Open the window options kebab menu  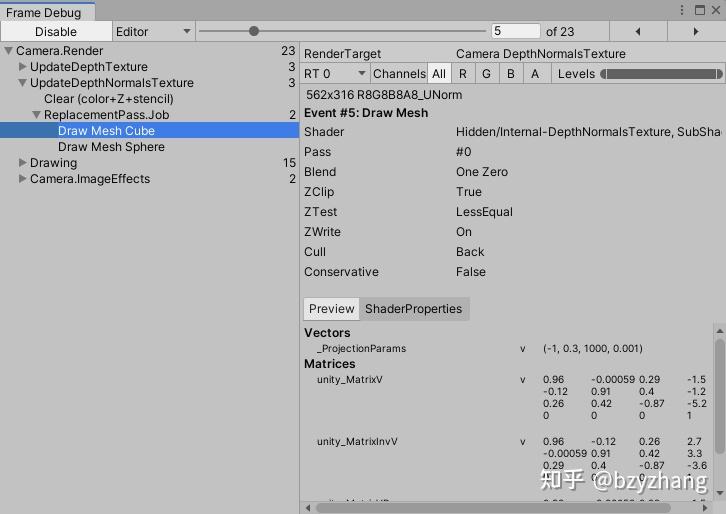click(682, 10)
